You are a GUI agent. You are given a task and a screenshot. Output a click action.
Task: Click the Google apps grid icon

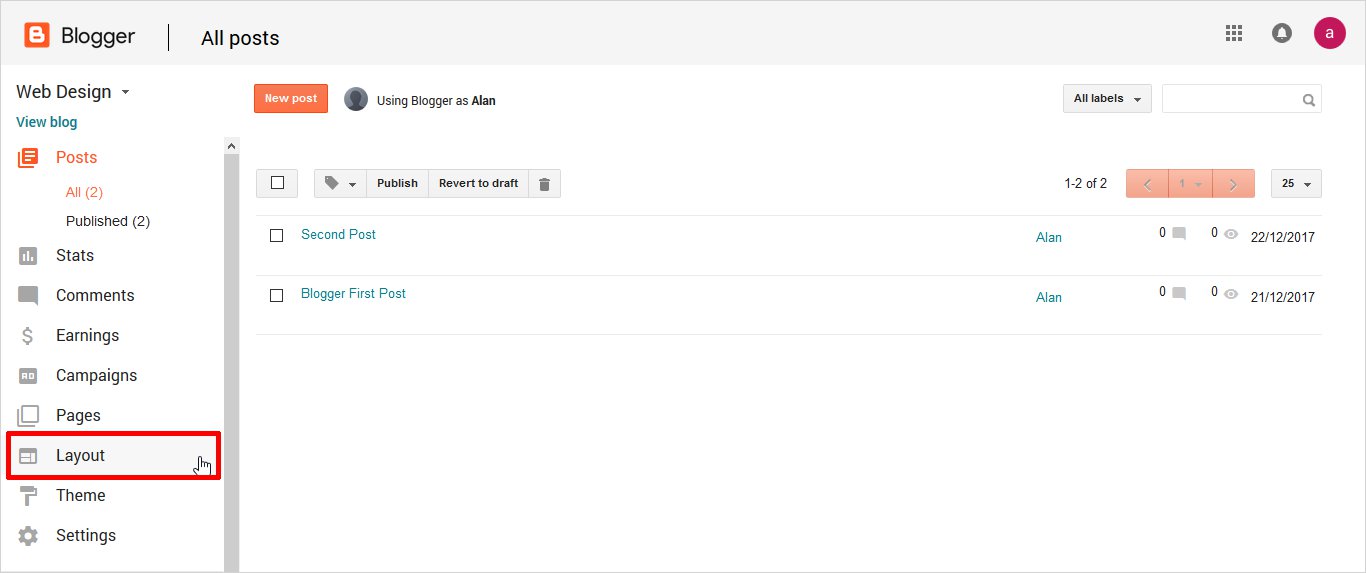click(1233, 33)
